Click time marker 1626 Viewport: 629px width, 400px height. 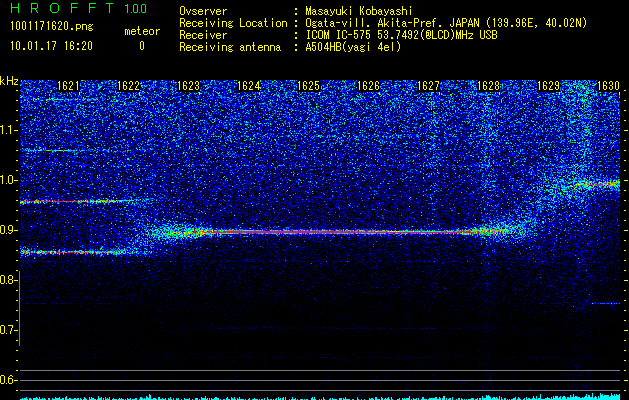368,86
